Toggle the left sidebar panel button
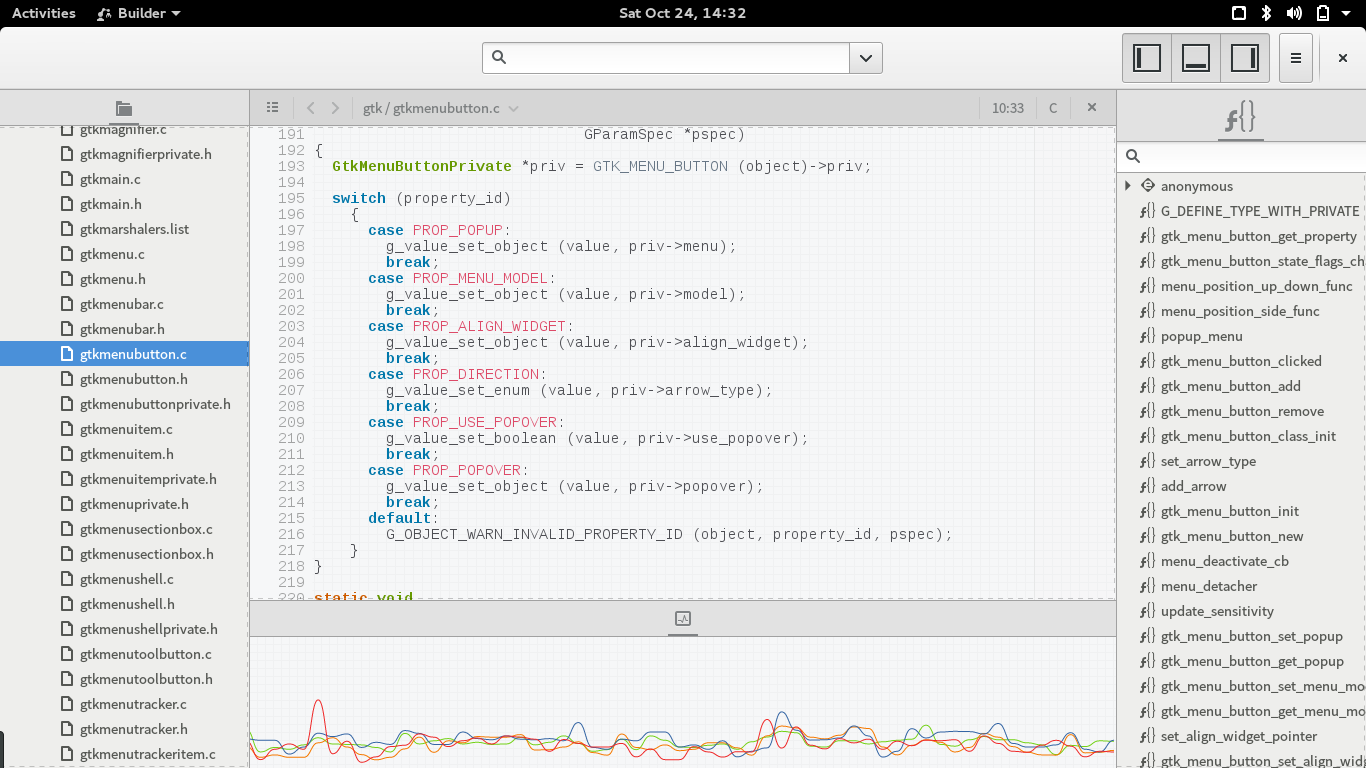 [x=1147, y=58]
